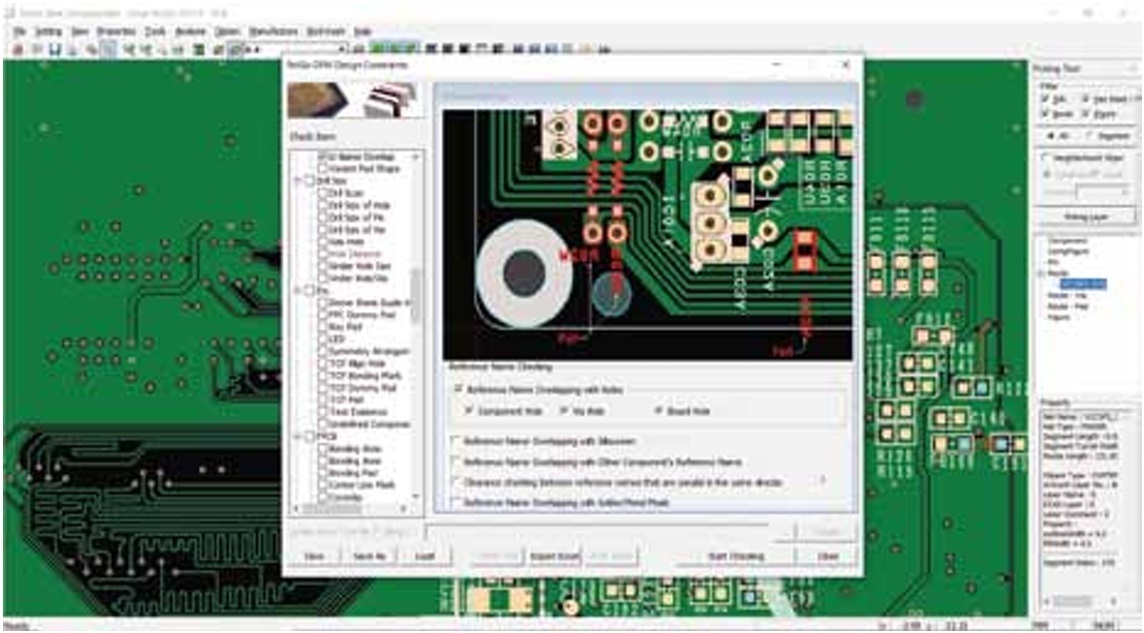This screenshot has width=1144, height=633.
Task: Click the stacked boards thumbnail in the dialog
Action: (x=381, y=101)
